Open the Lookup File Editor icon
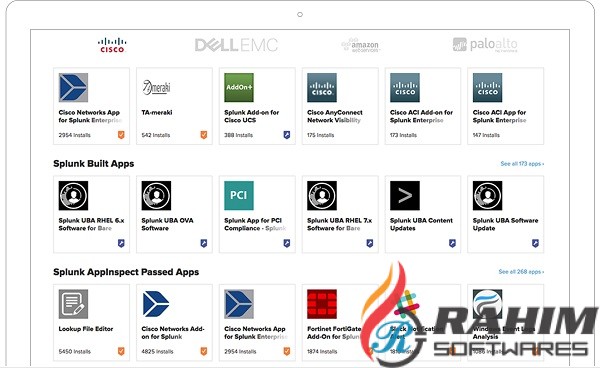 tap(73, 304)
